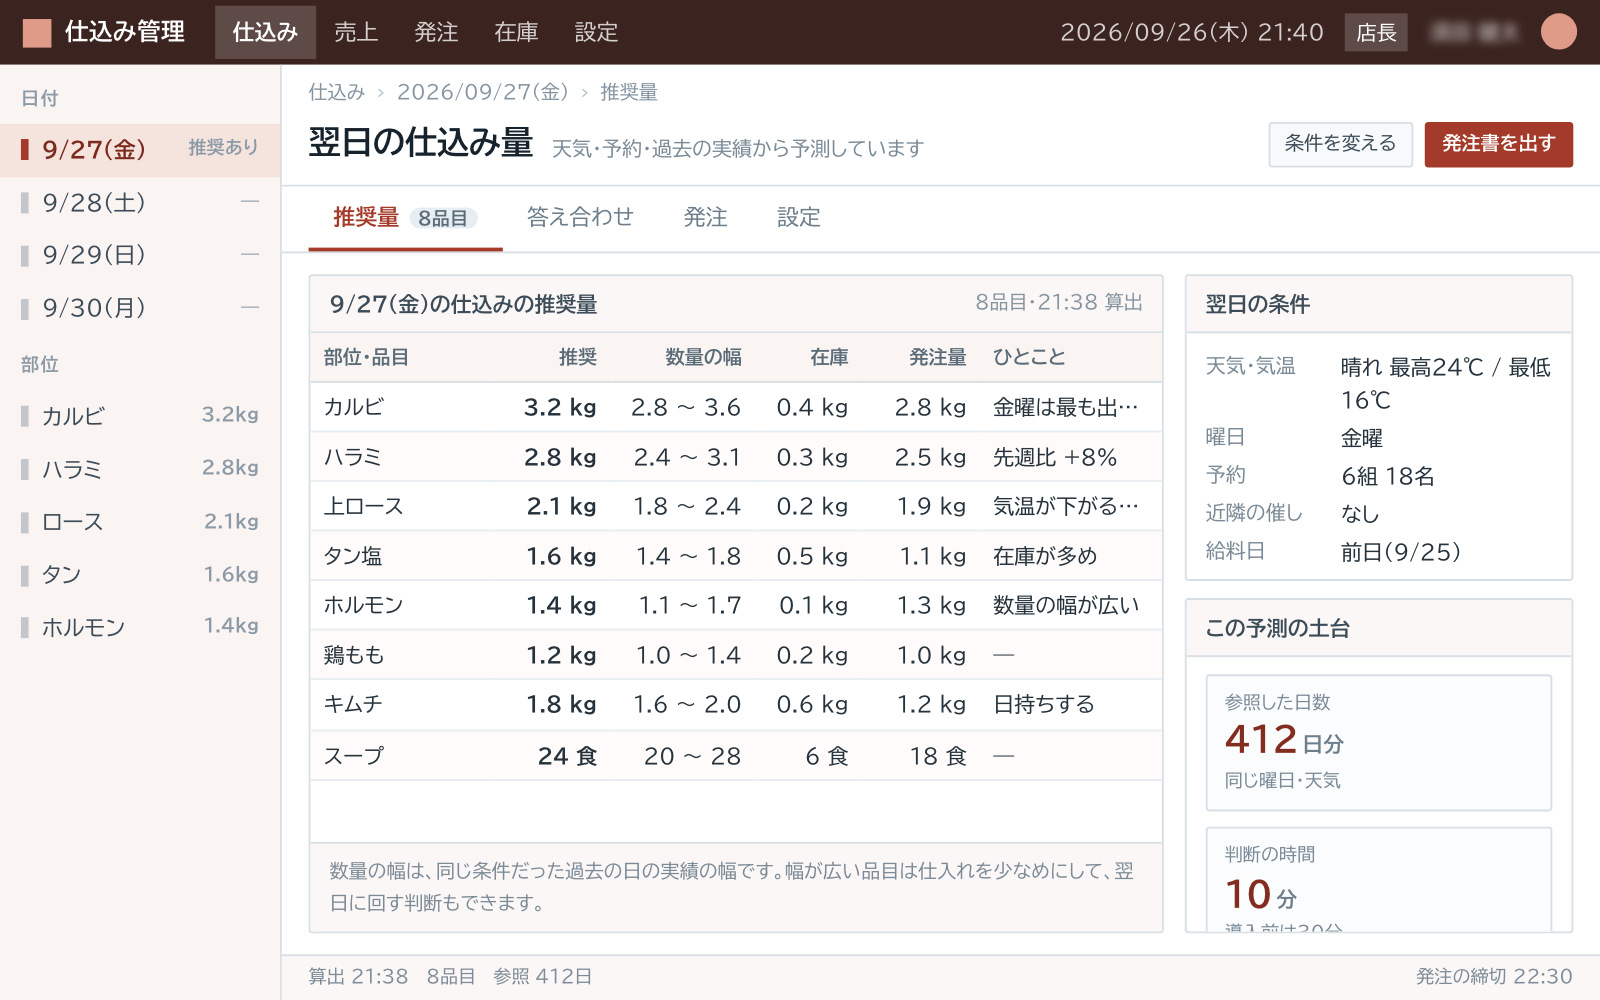Switch to the 答え合わせ tab
Screen dimensions: 1600x1000
(580, 217)
